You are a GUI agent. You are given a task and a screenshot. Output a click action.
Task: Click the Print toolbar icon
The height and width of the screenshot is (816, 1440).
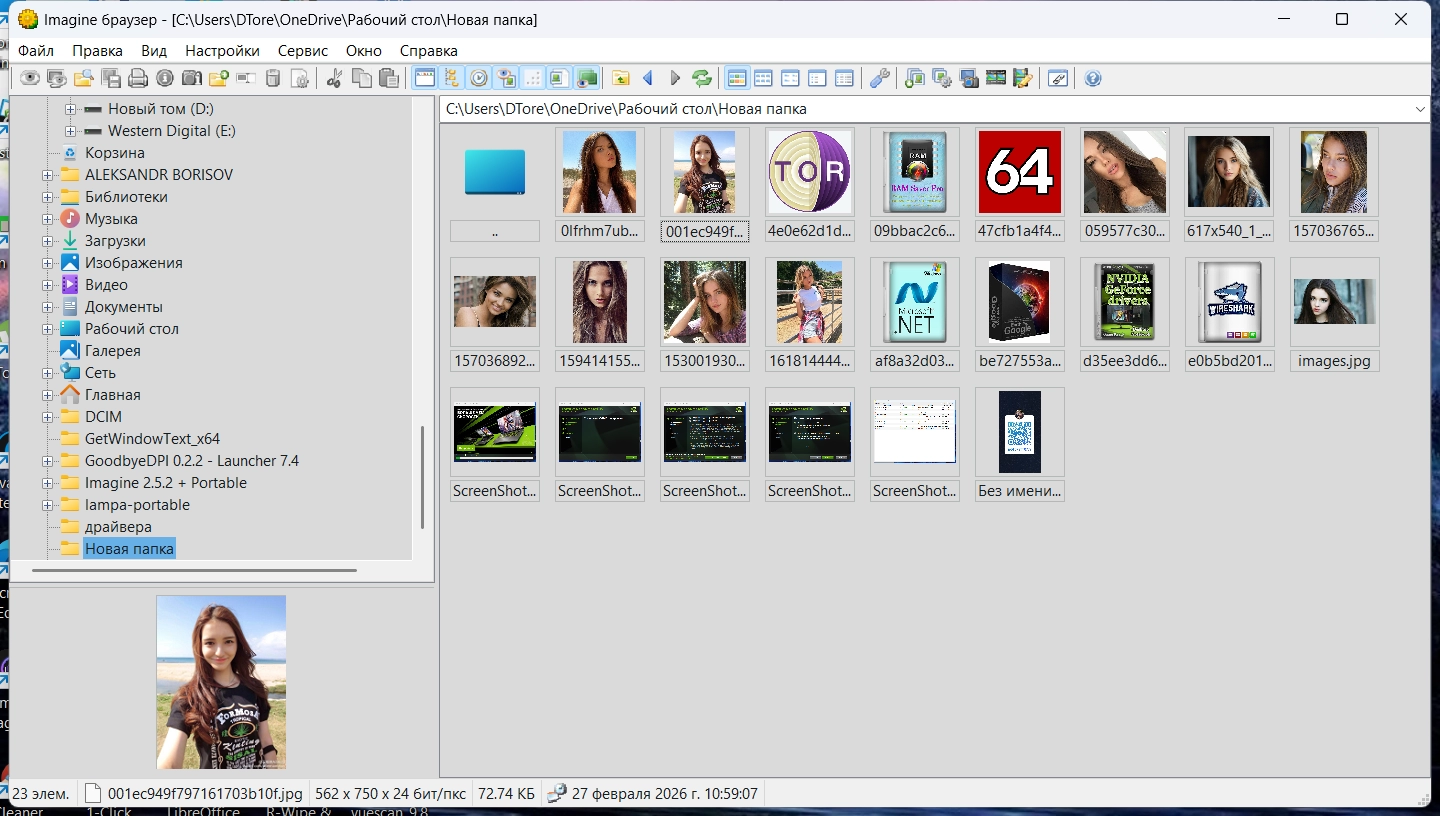click(138, 78)
